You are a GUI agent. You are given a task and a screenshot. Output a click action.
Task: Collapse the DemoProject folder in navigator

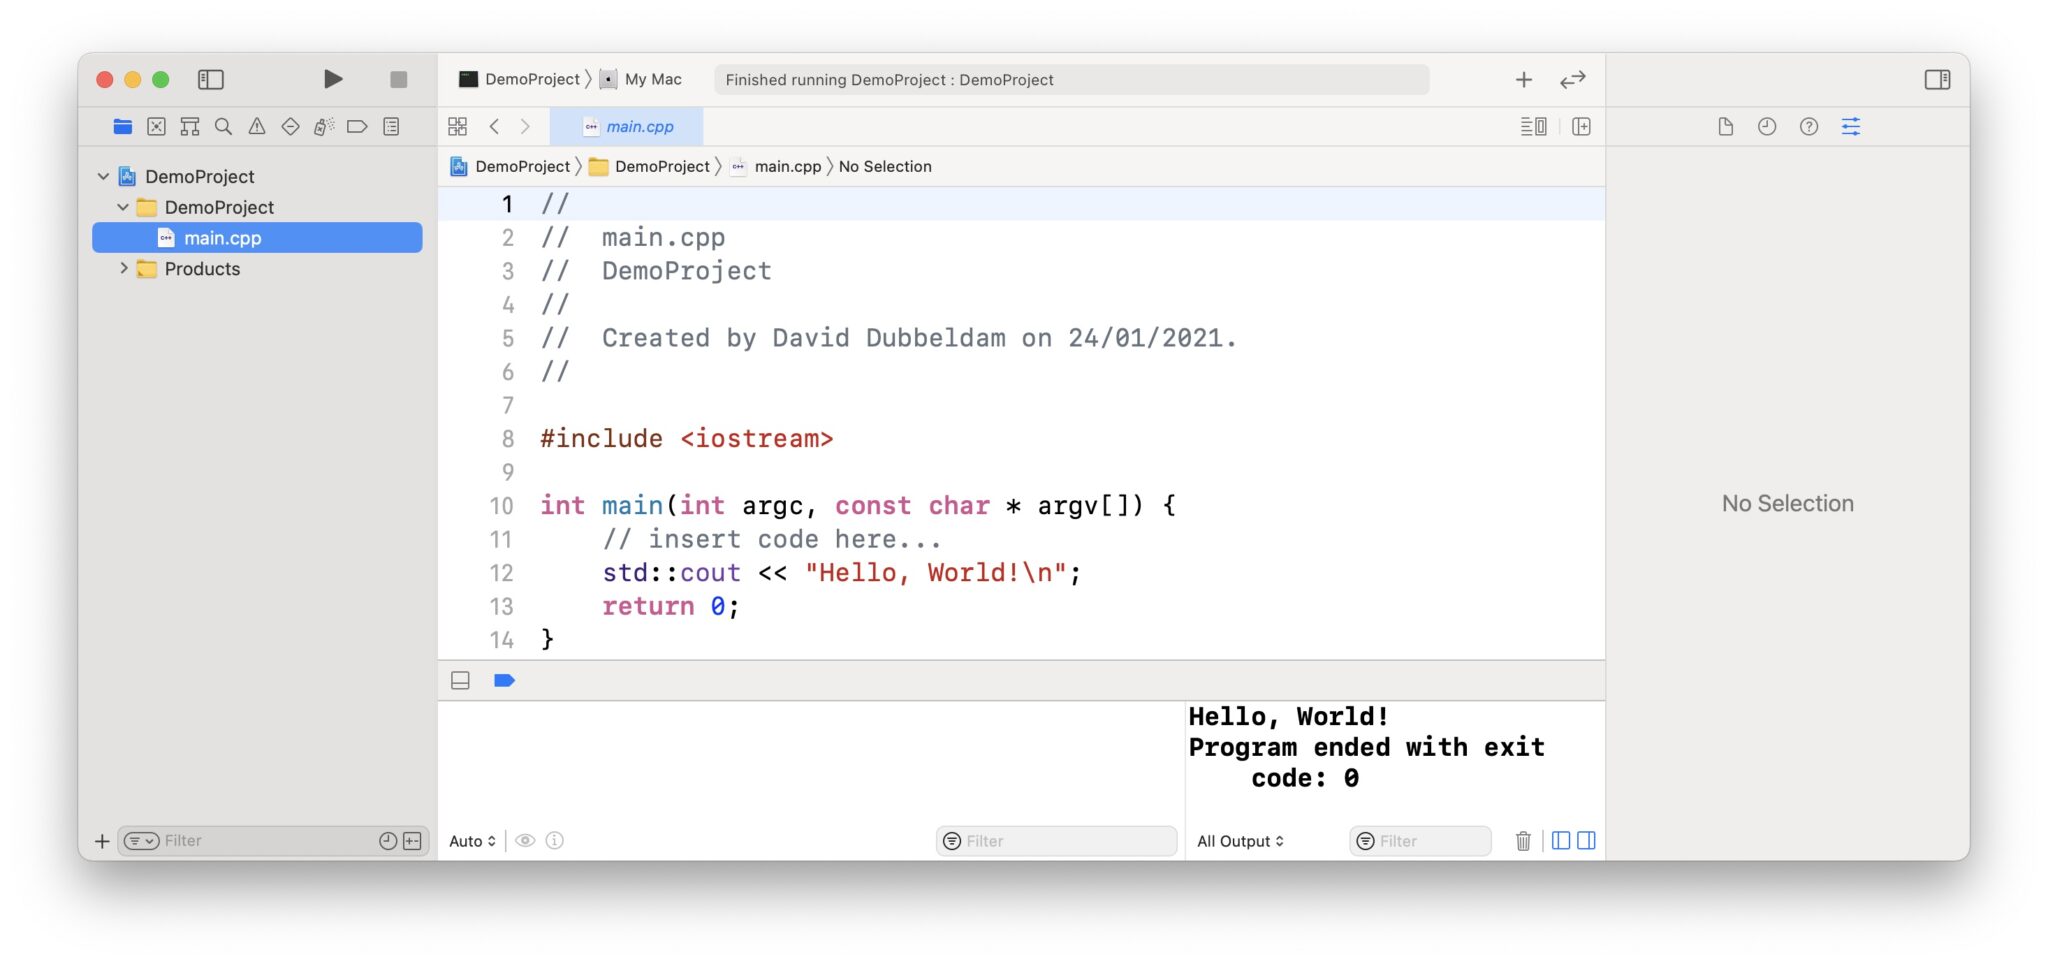[x=123, y=207]
